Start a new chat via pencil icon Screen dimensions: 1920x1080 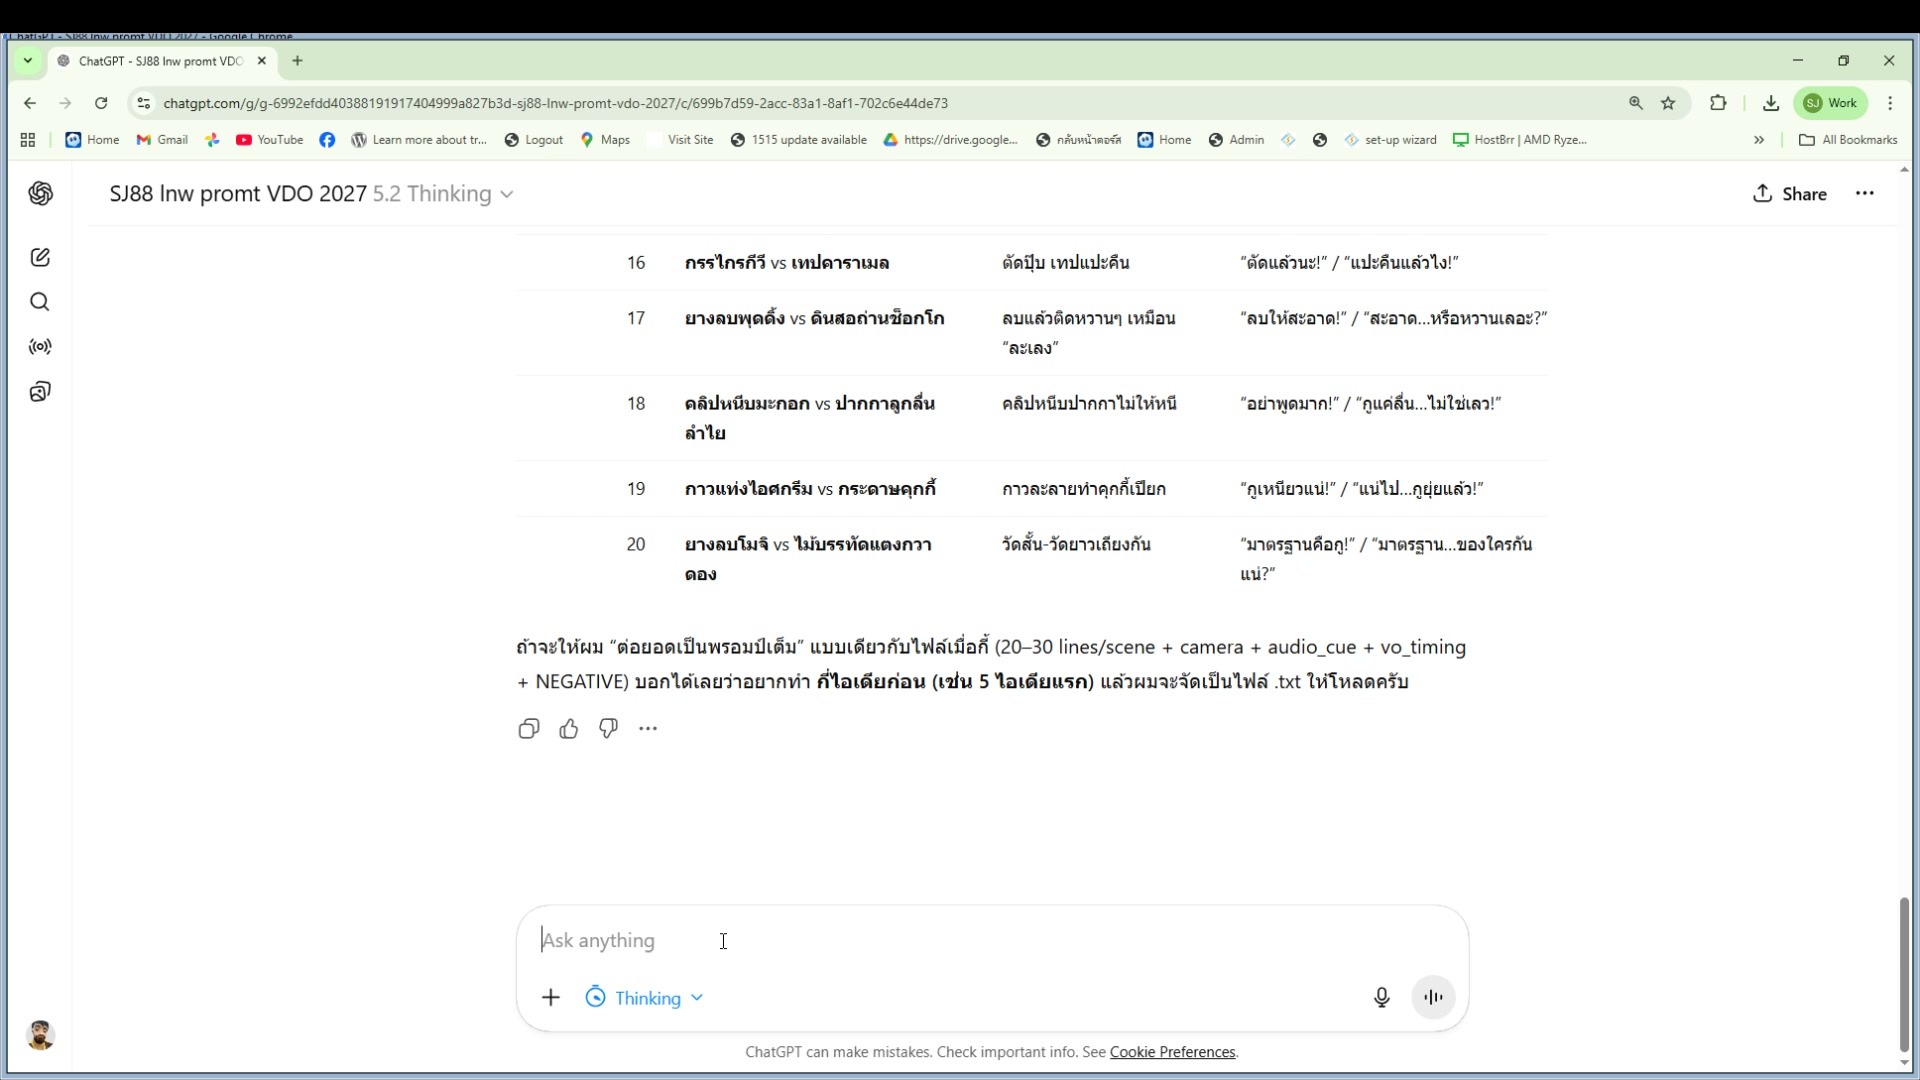click(40, 257)
